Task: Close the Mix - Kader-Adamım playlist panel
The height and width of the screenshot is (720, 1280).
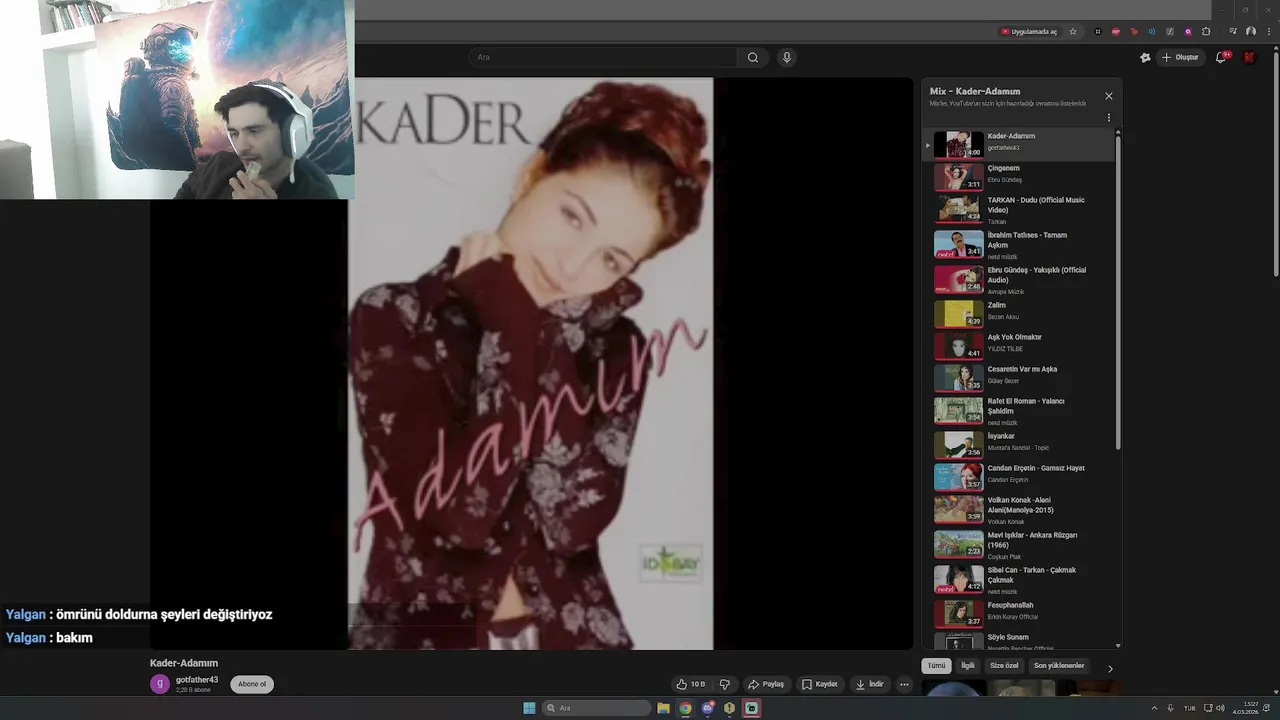Action: pos(1108,96)
